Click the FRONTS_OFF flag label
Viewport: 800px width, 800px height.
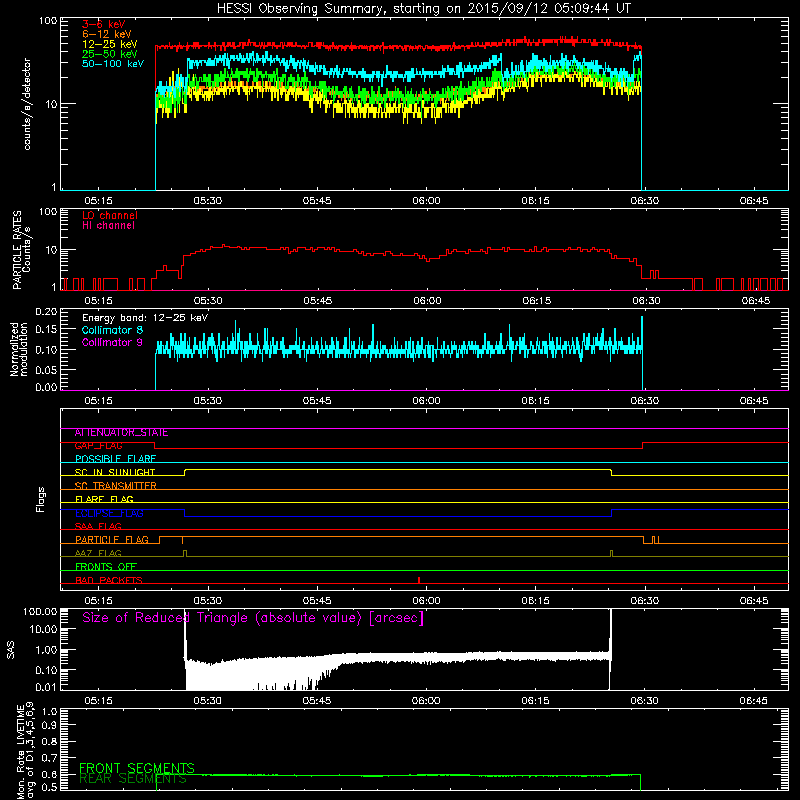point(106,567)
